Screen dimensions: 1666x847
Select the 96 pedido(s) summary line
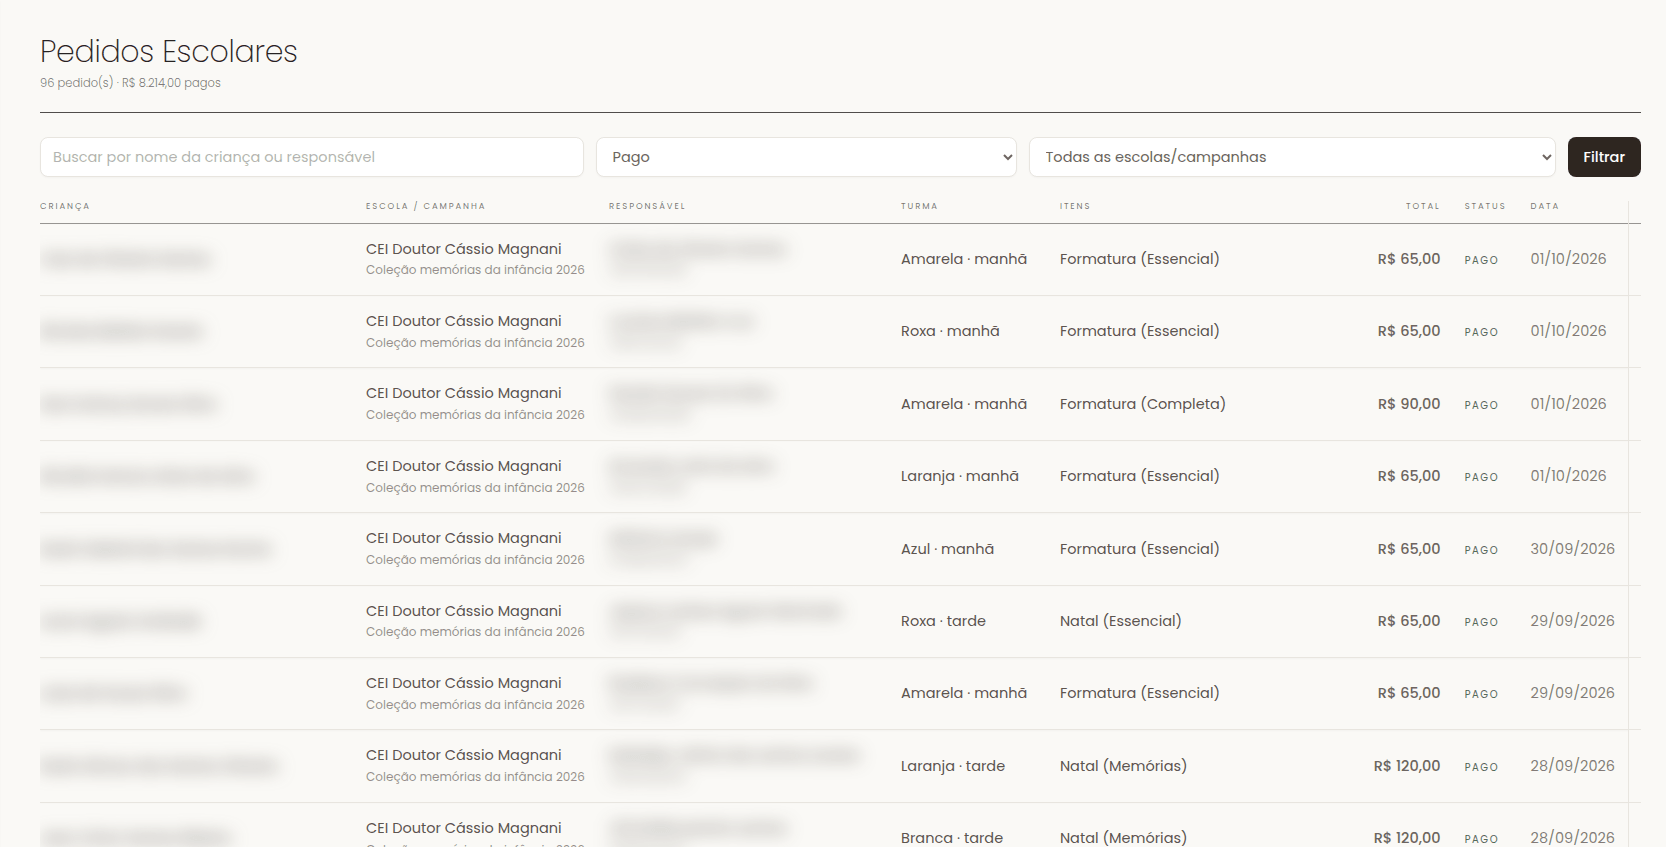click(x=130, y=83)
